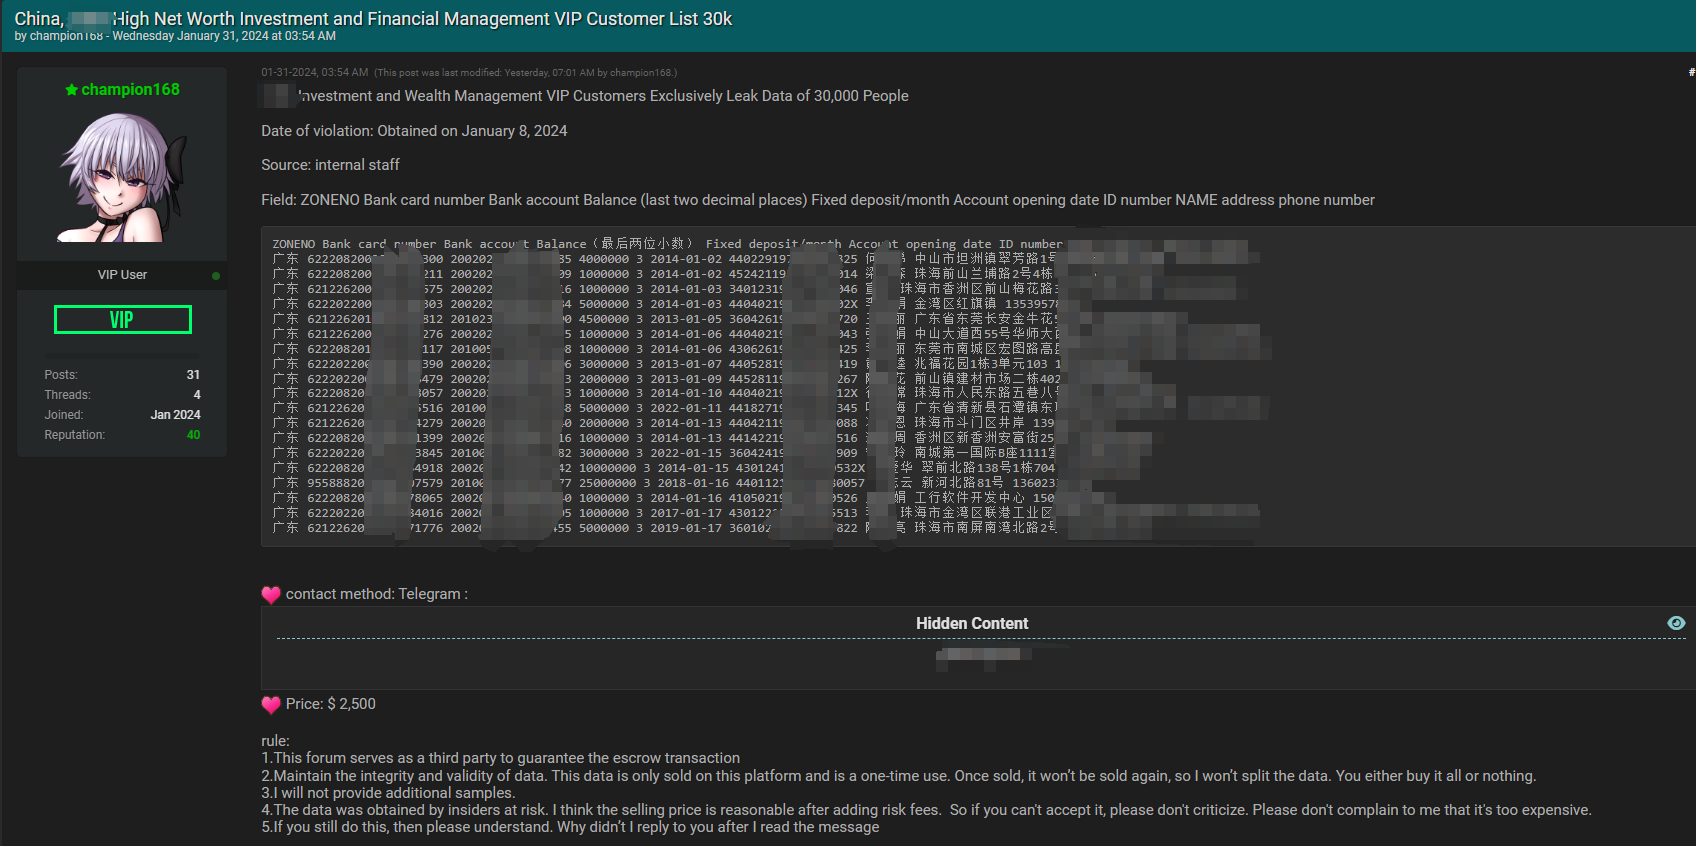The image size is (1696, 846).
Task: Click the thread title heading
Action: coord(373,19)
